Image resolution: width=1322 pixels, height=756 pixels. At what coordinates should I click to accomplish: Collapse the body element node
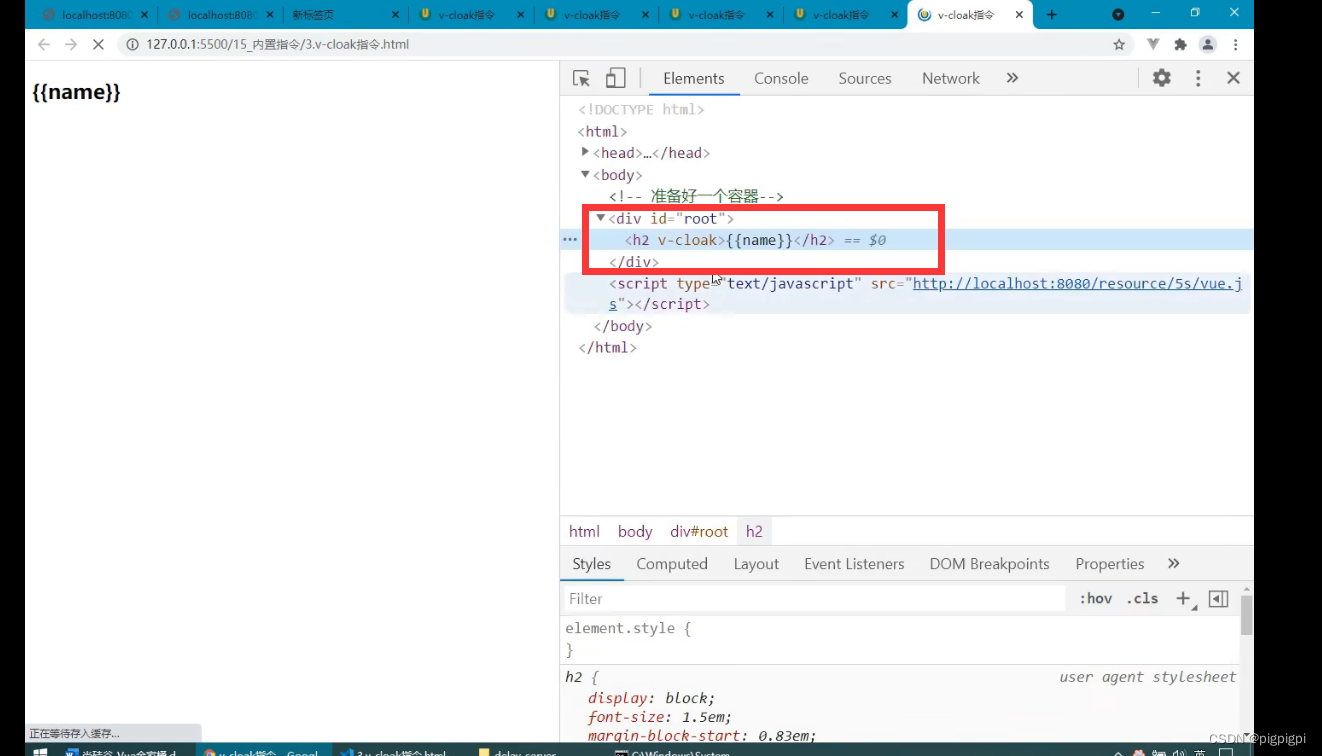586,174
